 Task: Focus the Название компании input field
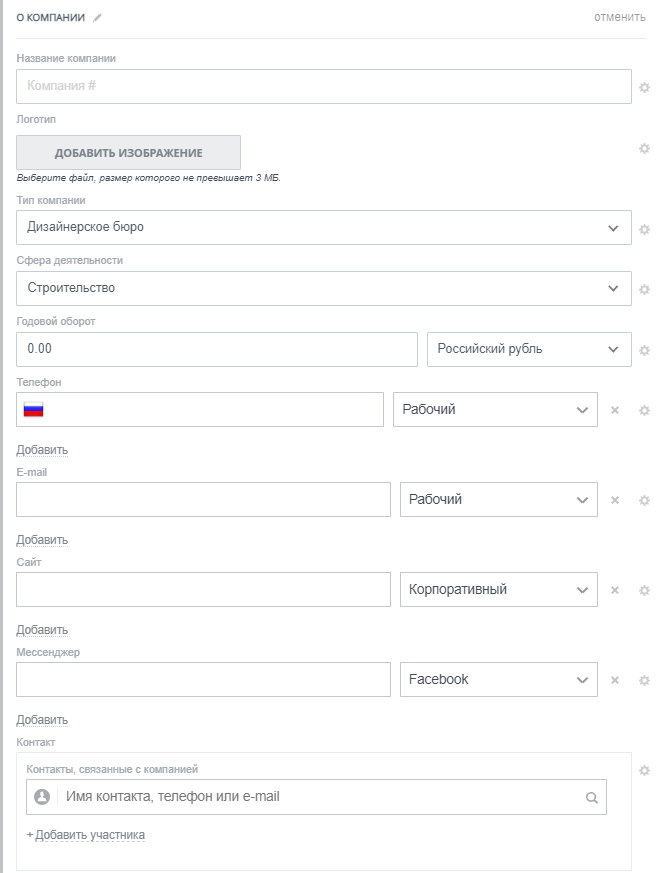[x=324, y=86]
